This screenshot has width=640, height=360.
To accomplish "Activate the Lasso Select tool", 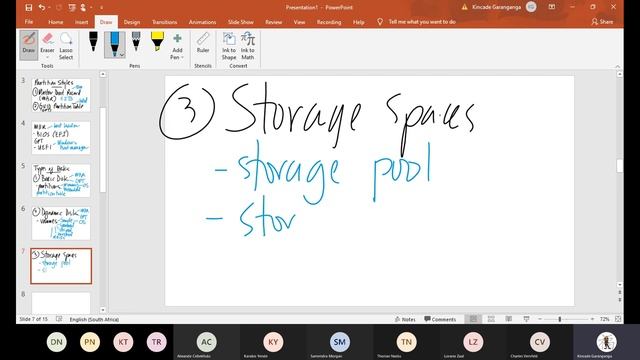I will pyautogui.click(x=66, y=46).
